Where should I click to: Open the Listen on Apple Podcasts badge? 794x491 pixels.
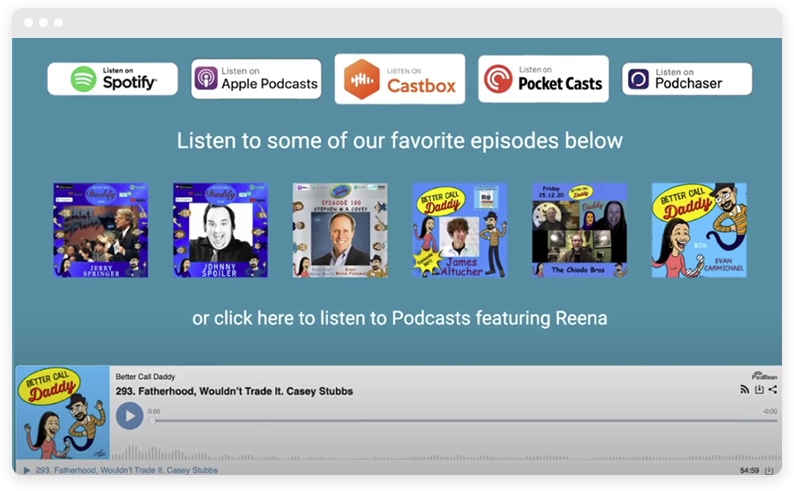[x=256, y=79]
